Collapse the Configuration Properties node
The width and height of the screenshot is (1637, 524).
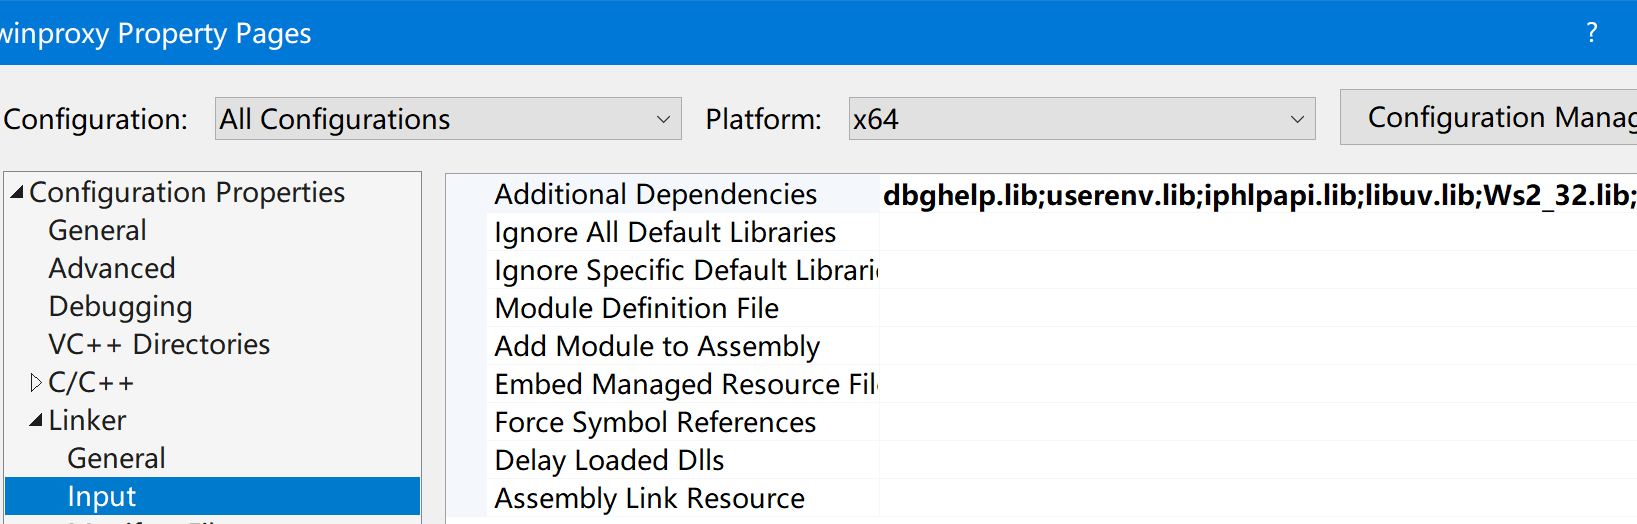(17, 192)
